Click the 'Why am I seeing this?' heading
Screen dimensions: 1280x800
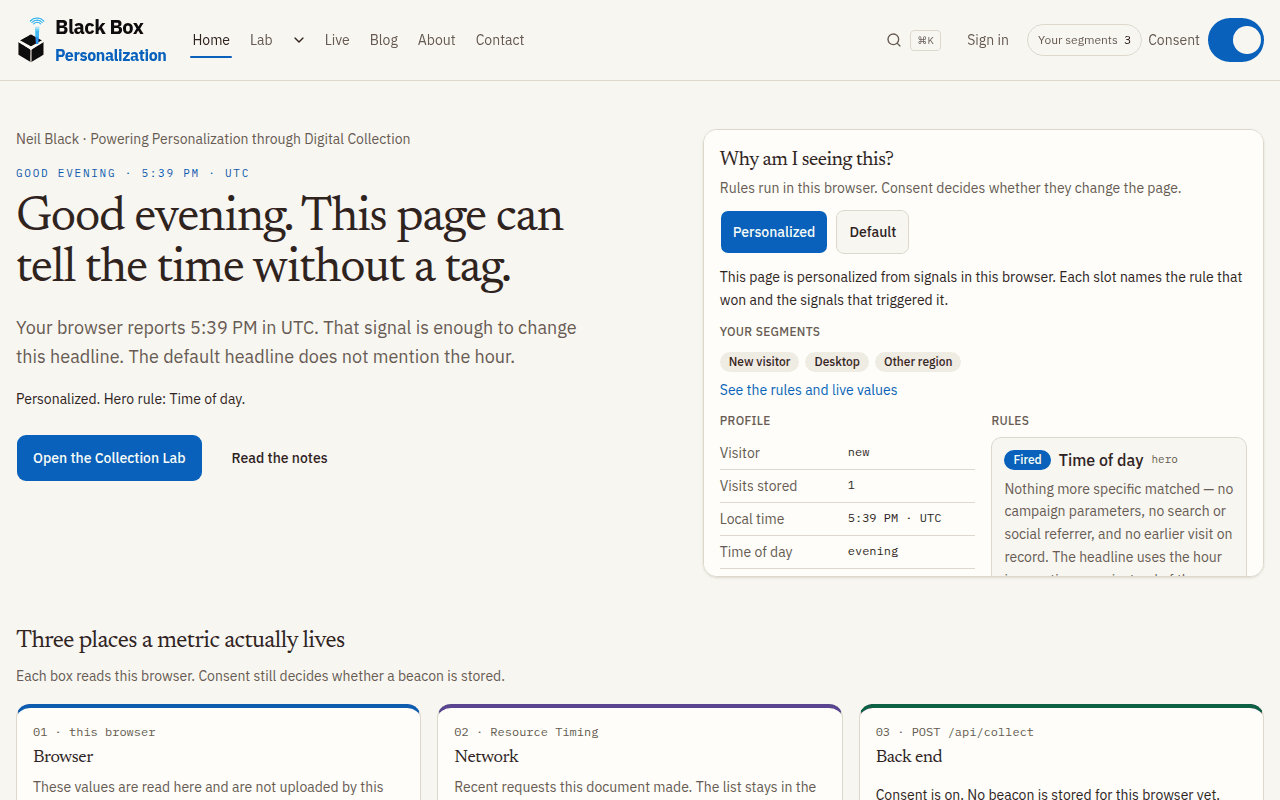tap(807, 159)
